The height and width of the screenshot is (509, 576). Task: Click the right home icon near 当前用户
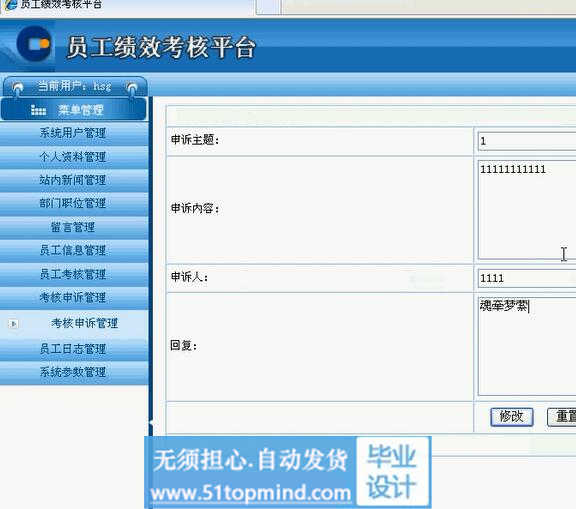132,88
